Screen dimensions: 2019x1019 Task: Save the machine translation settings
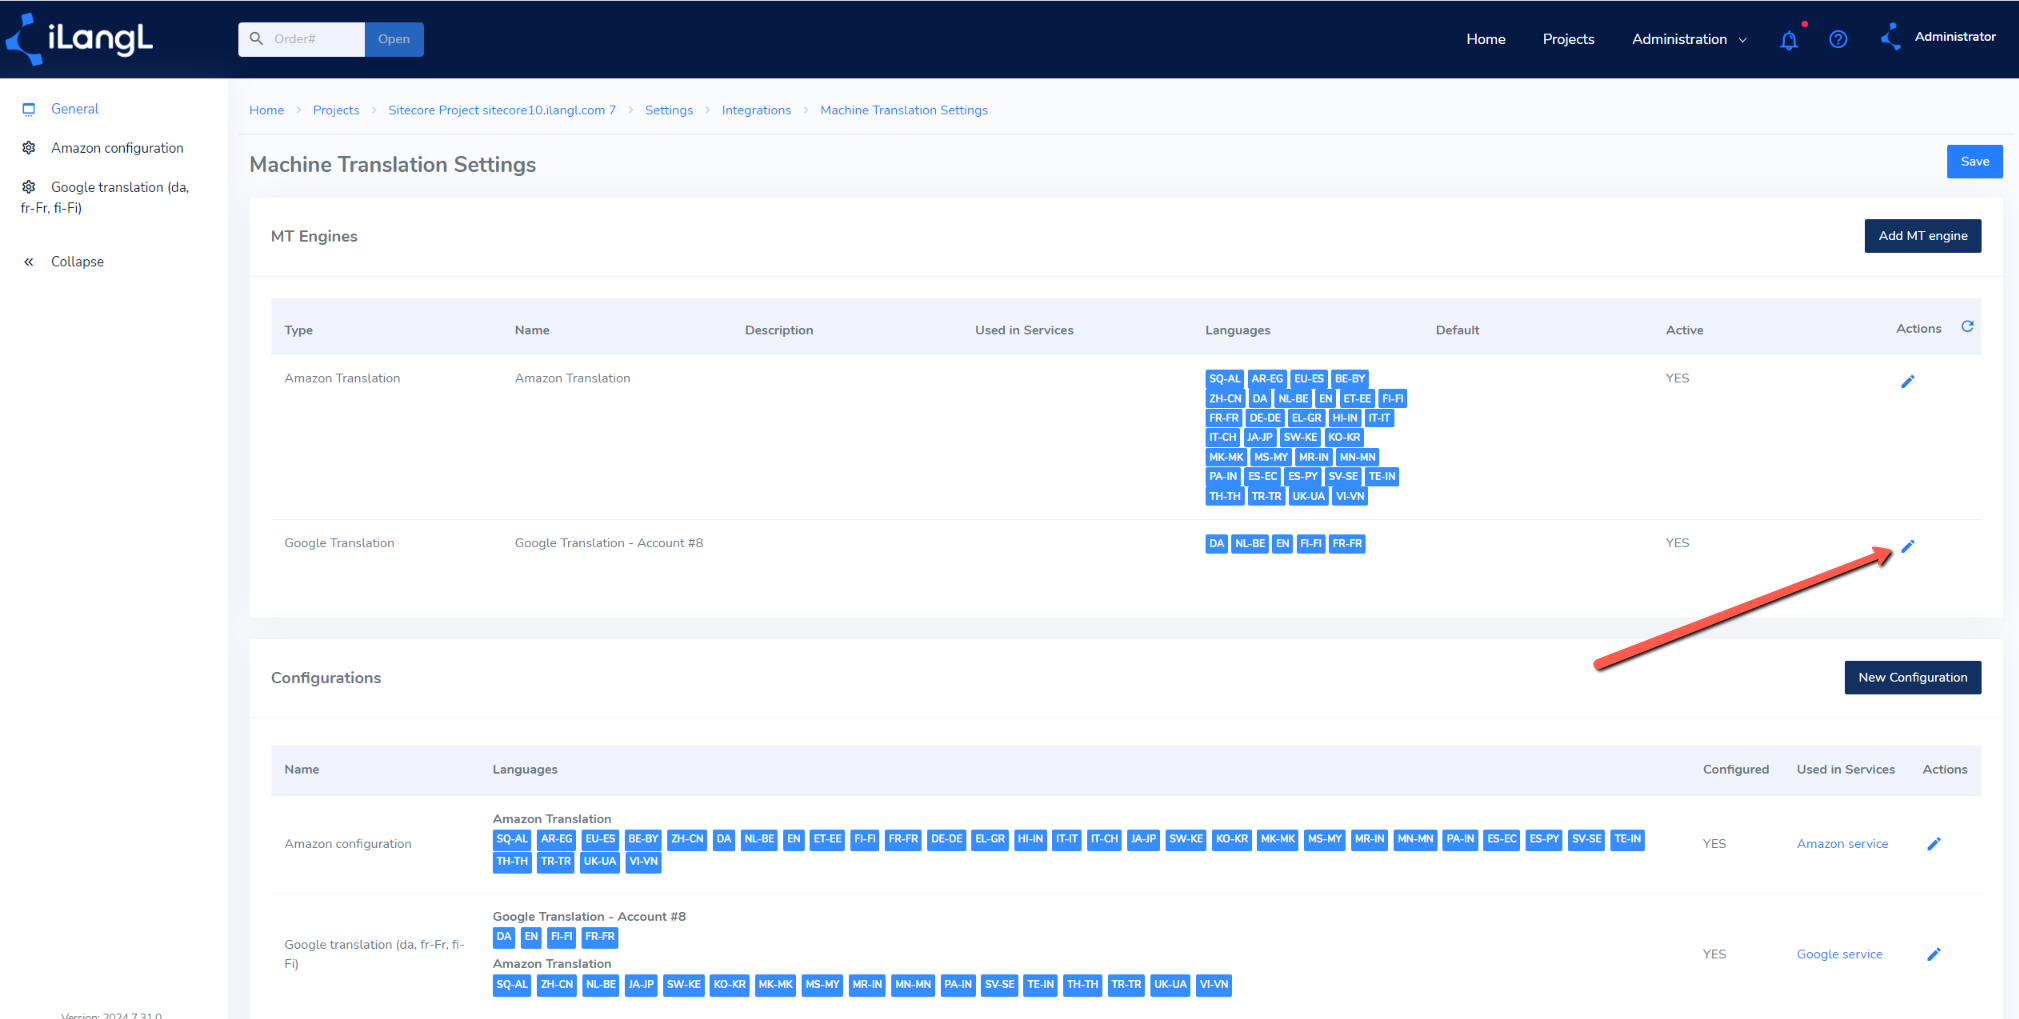pos(1974,162)
